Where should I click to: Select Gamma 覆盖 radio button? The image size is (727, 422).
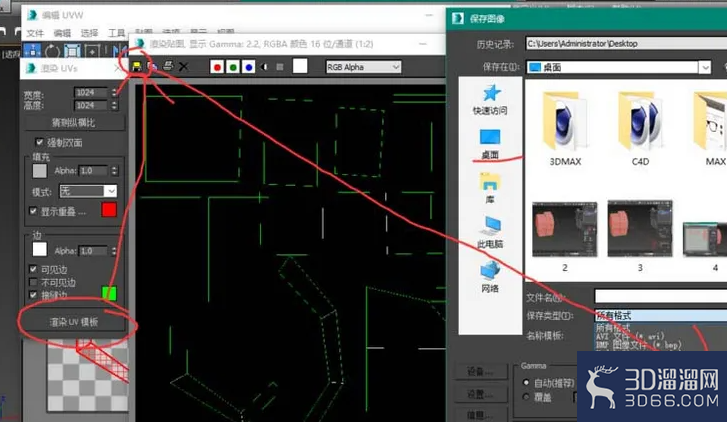click(x=526, y=397)
